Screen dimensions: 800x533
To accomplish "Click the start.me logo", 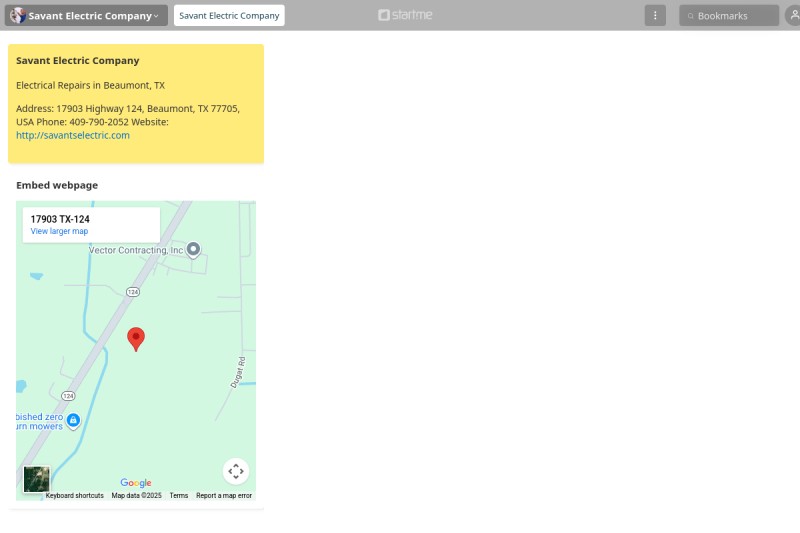I will click(x=405, y=15).
